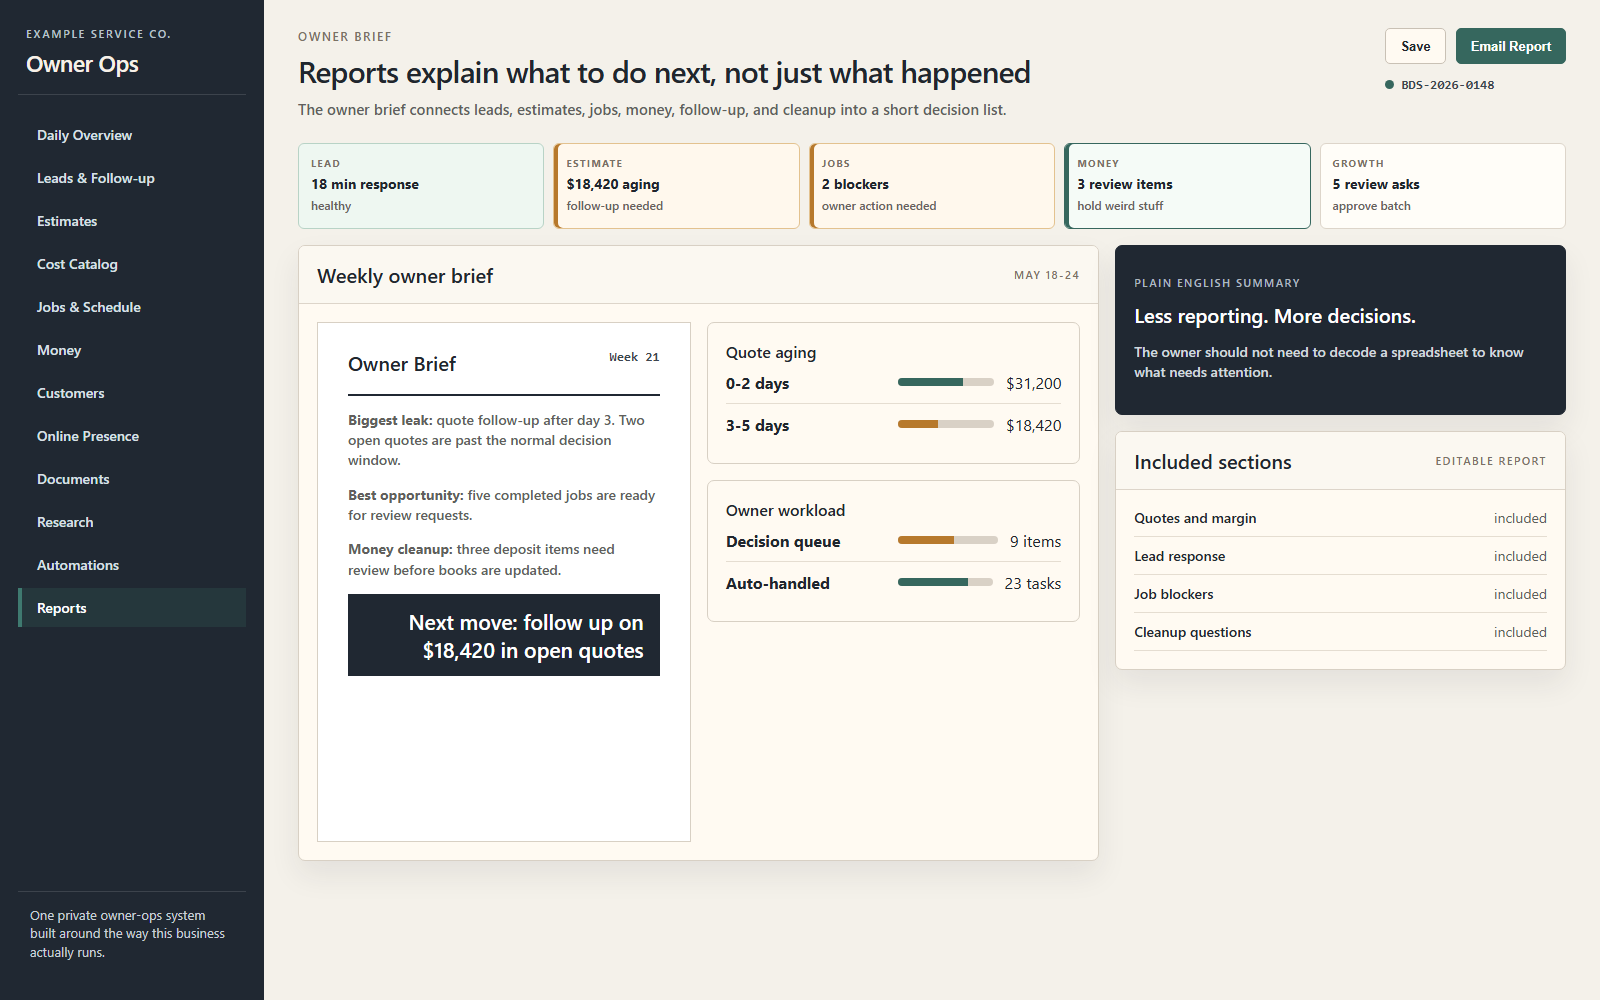Viewport: 1600px width, 1000px height.
Task: Open Customers from the sidebar
Action: 132,393
